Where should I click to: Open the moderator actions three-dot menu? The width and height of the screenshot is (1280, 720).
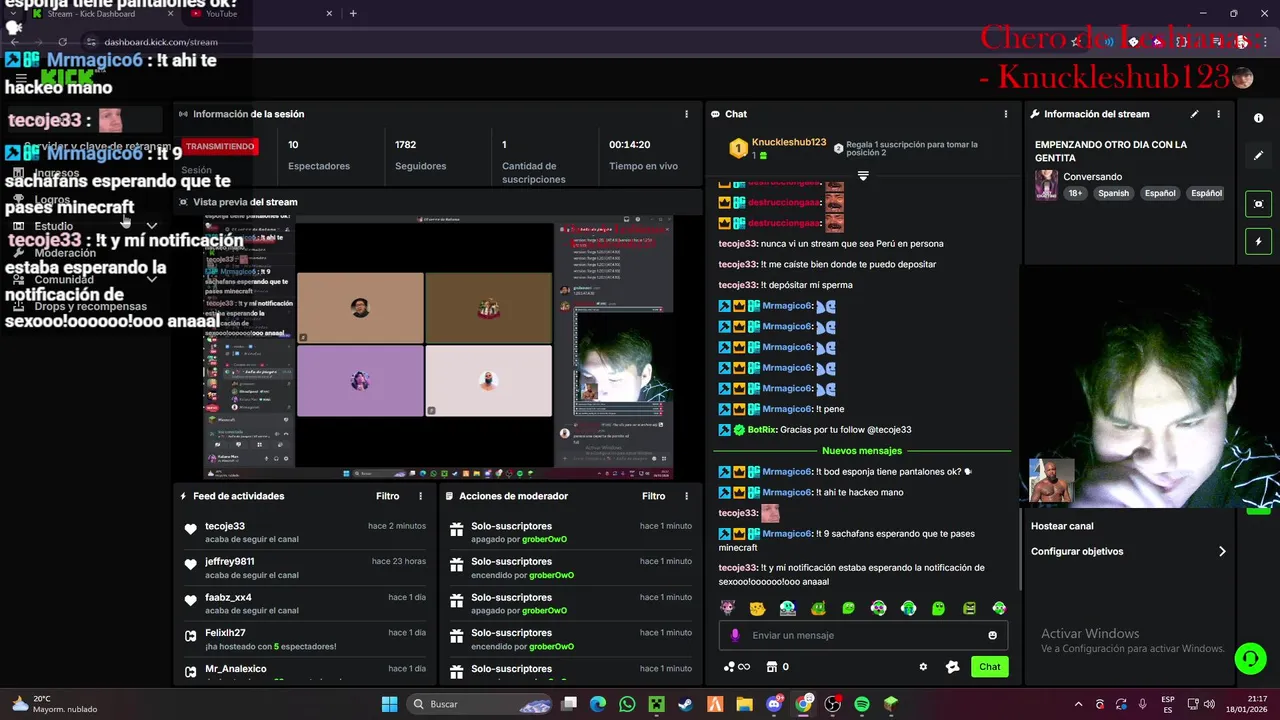click(686, 496)
